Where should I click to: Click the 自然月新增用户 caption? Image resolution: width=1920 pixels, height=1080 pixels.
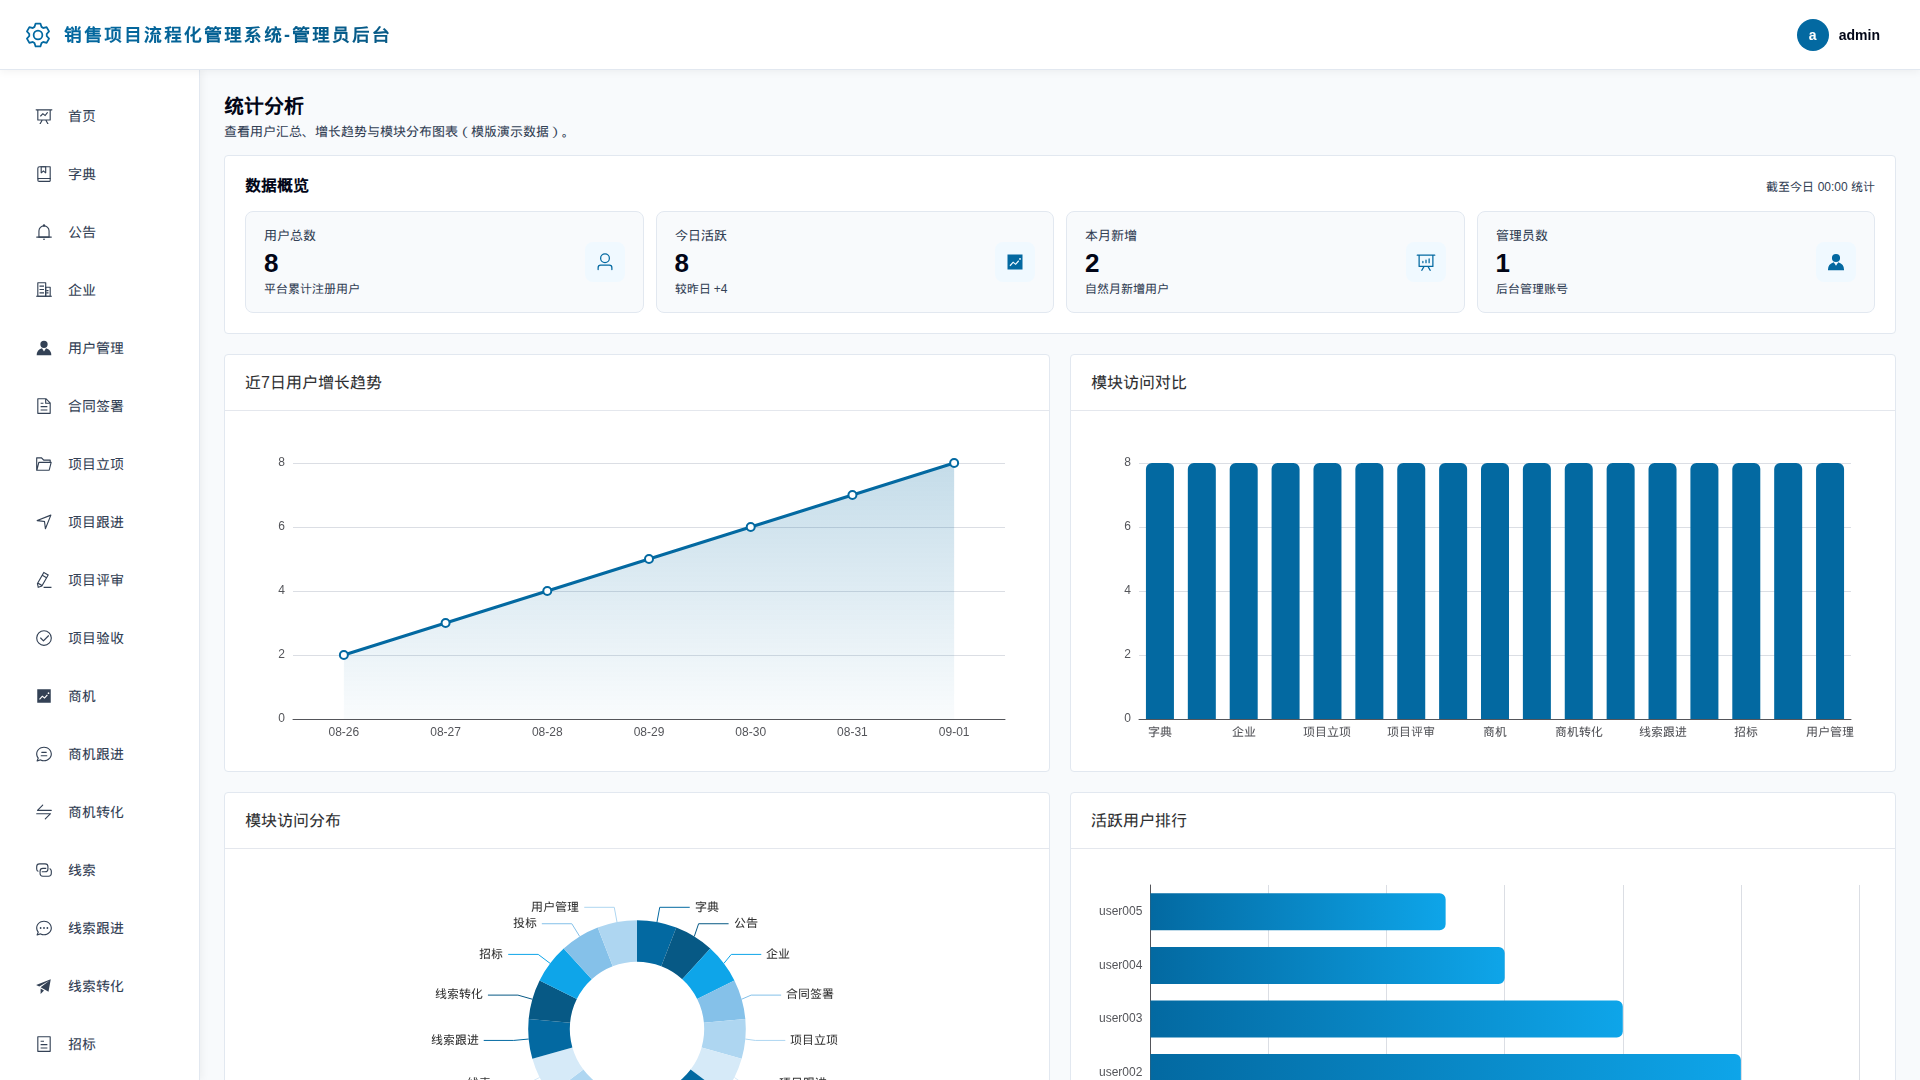1127,289
